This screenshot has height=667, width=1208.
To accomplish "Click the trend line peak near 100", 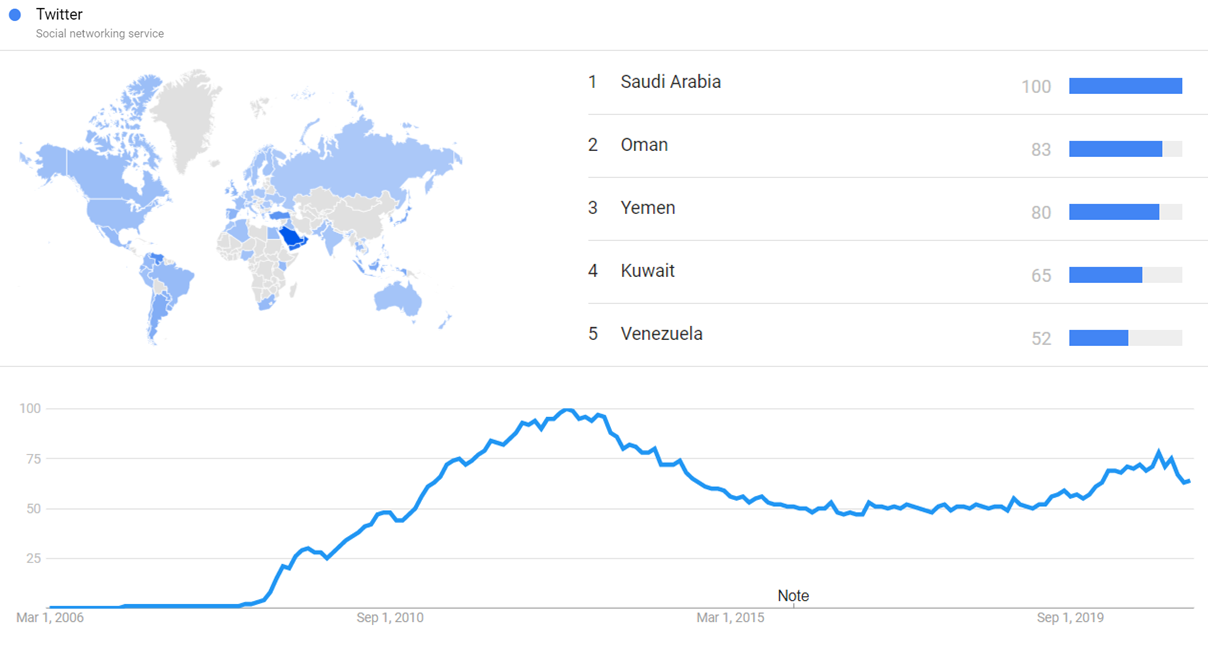I will pyautogui.click(x=567, y=410).
